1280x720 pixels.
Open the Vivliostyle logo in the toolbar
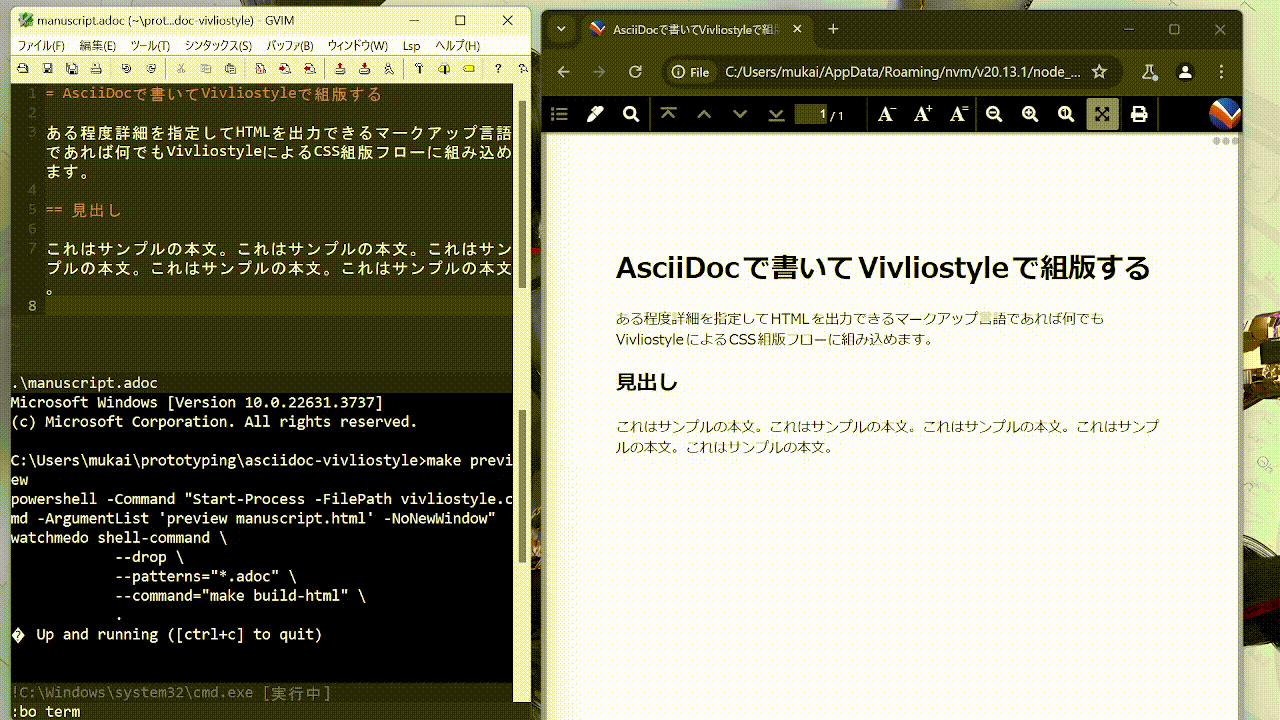pos(1224,114)
